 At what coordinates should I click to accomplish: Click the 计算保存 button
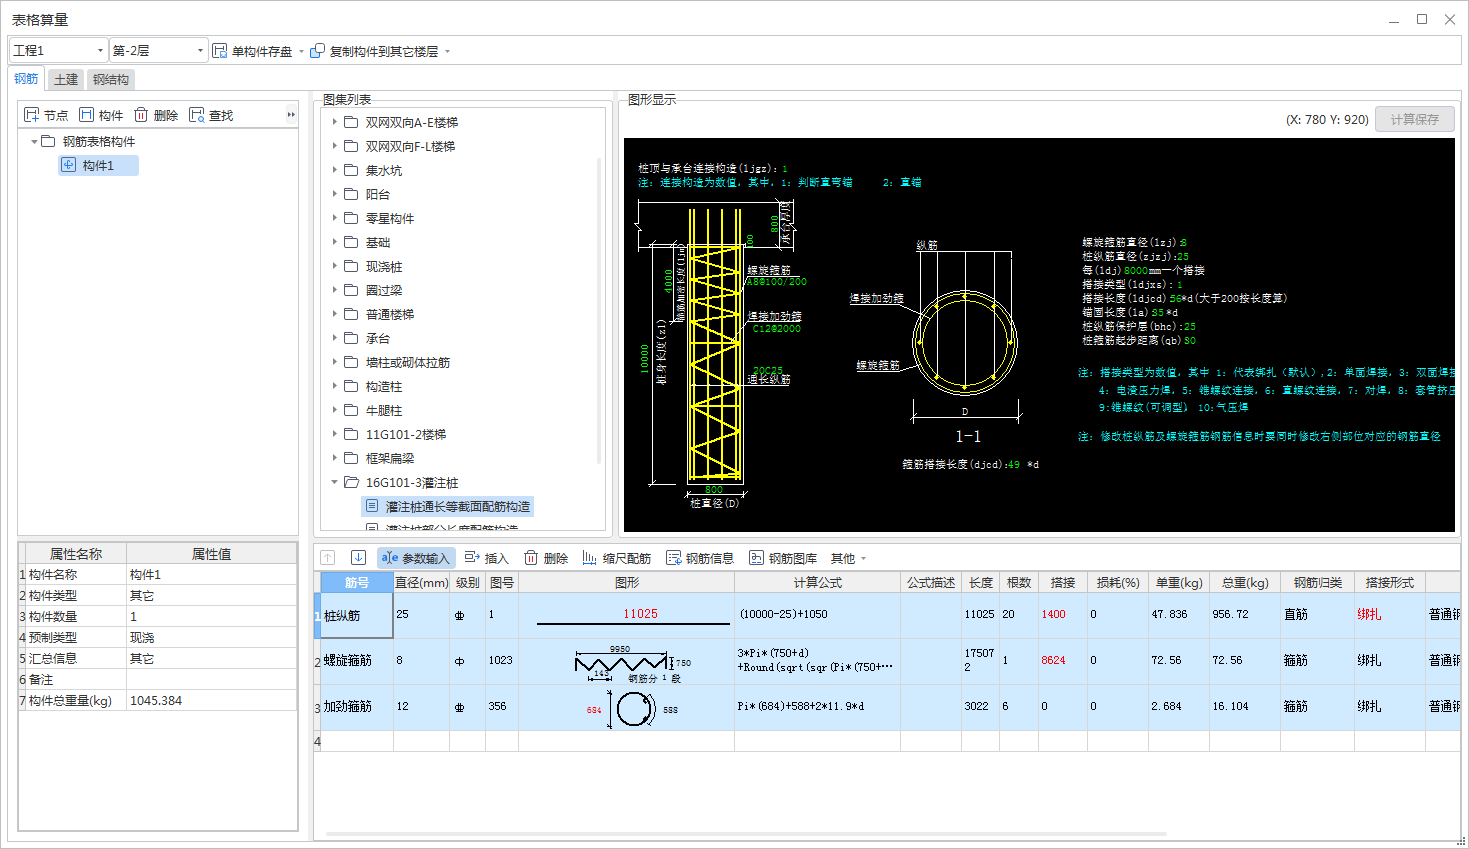[x=1415, y=119]
